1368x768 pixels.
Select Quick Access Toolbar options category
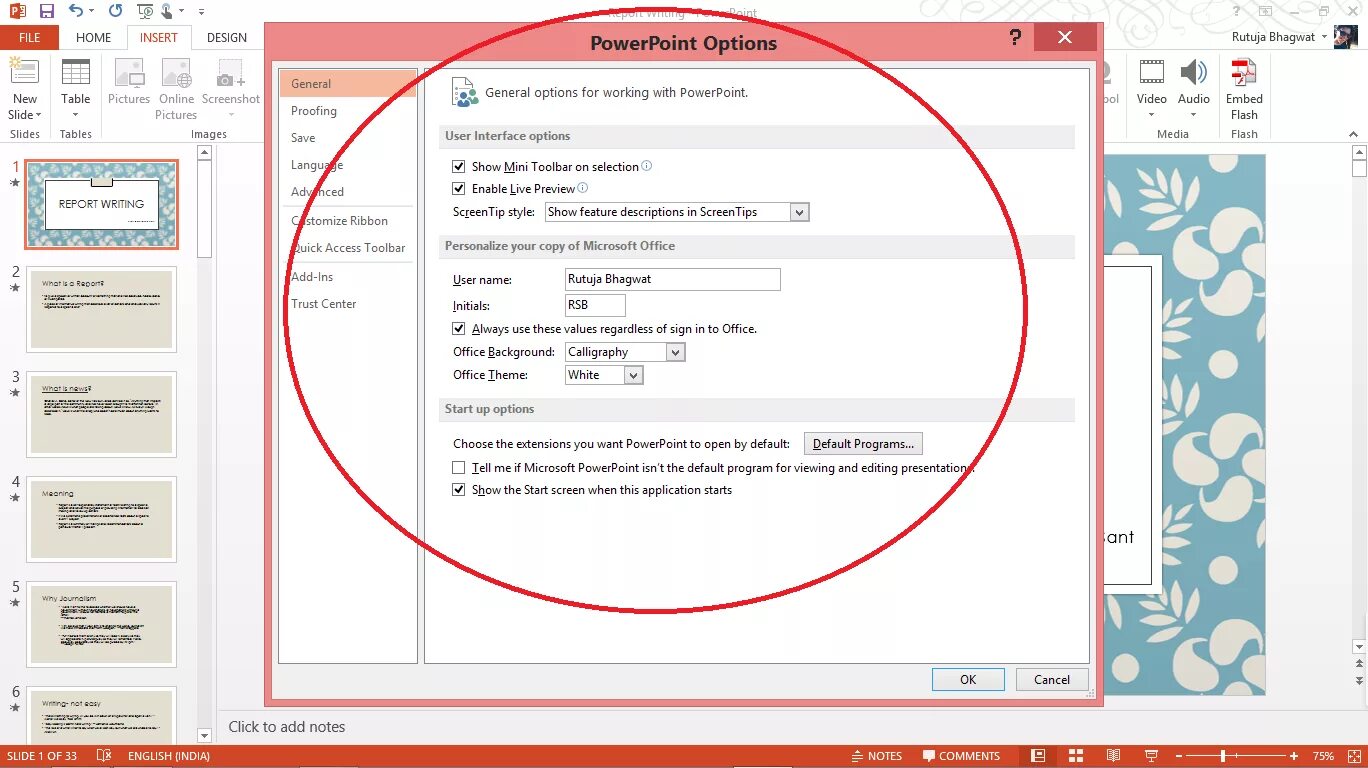(348, 248)
